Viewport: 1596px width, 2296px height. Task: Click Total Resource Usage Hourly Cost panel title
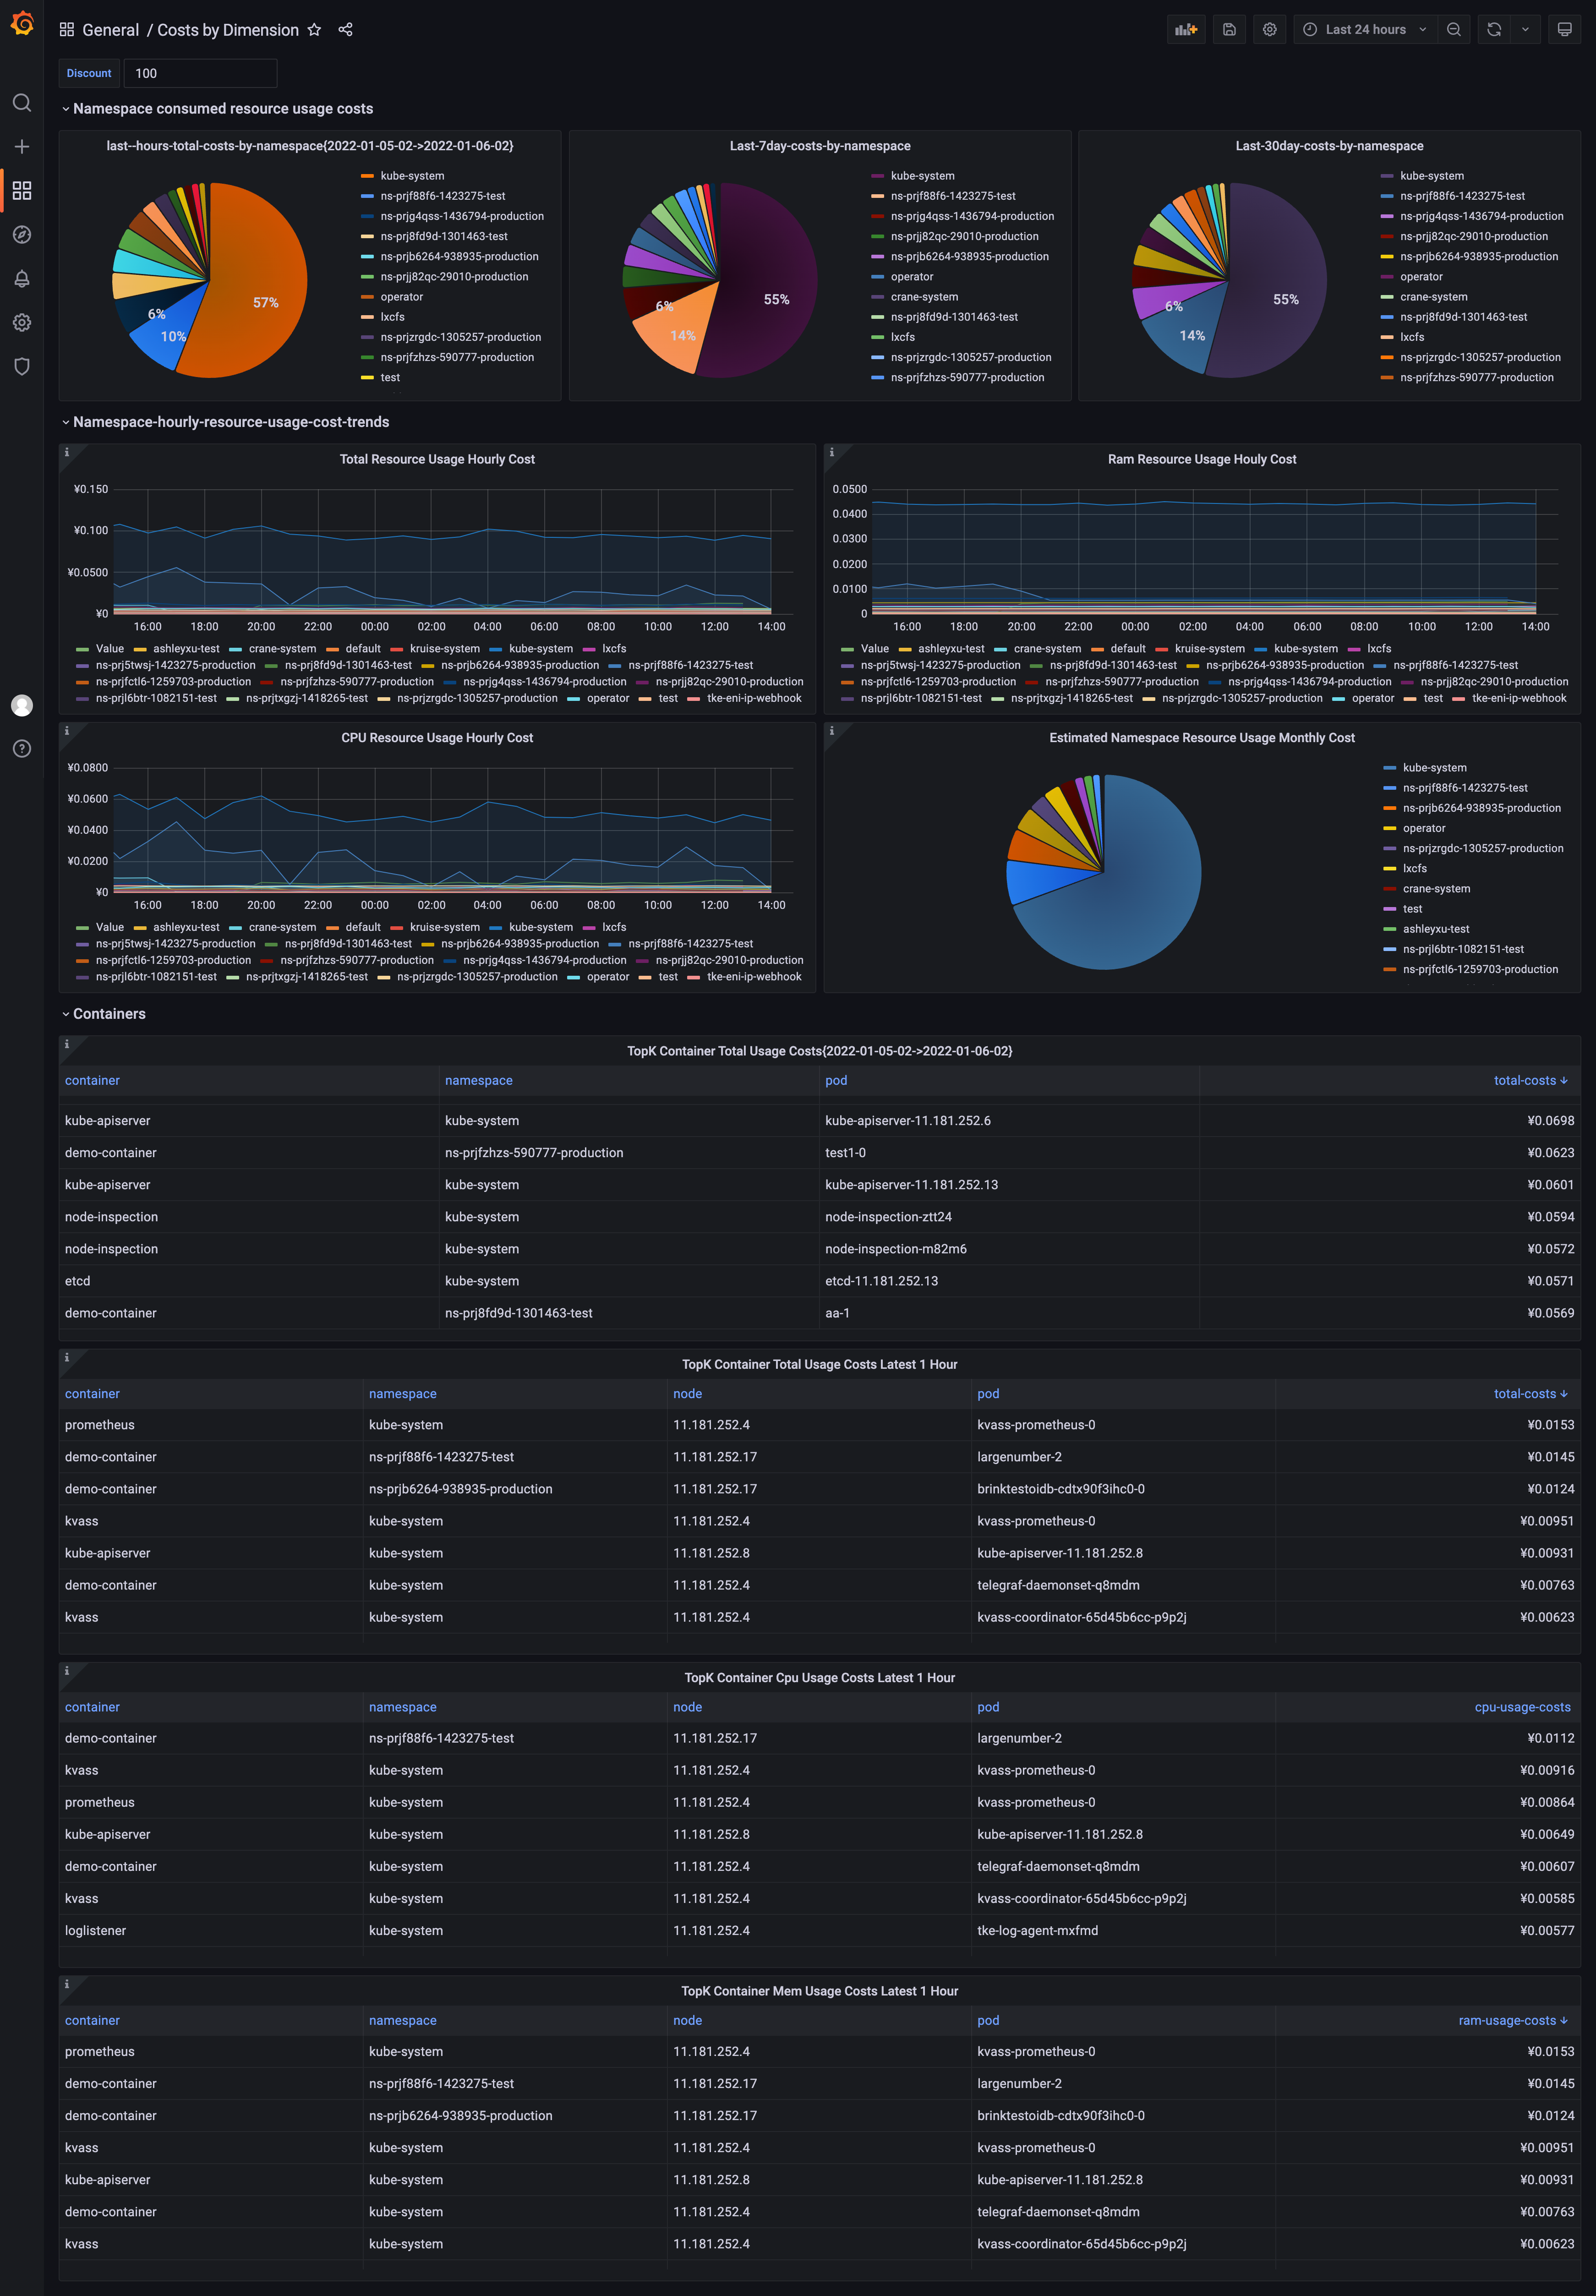(x=437, y=459)
